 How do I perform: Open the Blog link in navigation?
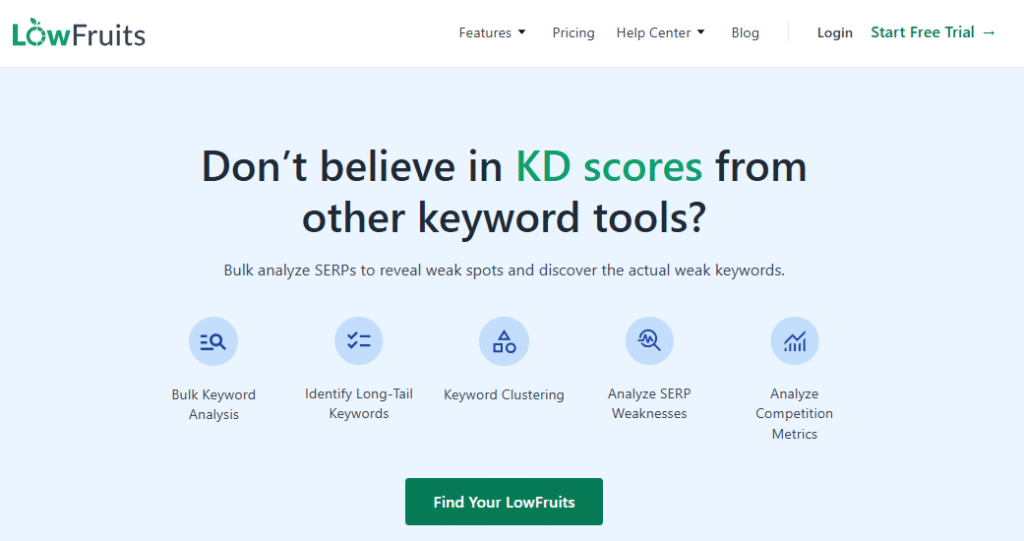click(745, 33)
